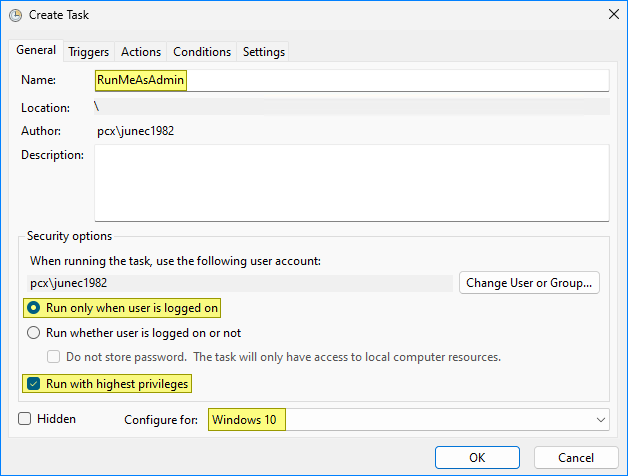Screen dimensions: 628x476
Task: Switch to the Triggers tab
Action: 89,52
